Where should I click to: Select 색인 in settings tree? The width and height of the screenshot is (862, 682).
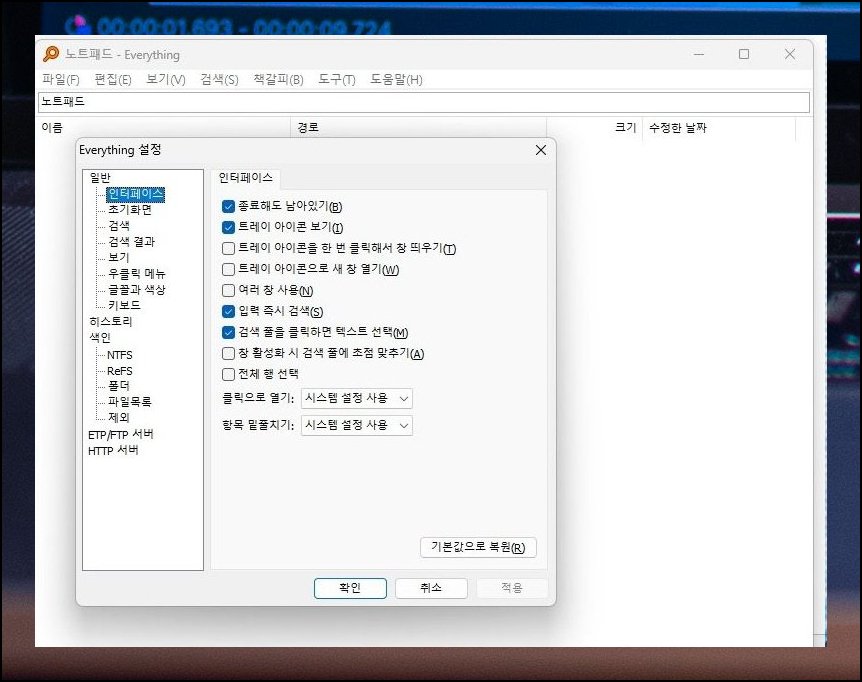pyautogui.click(x=100, y=337)
